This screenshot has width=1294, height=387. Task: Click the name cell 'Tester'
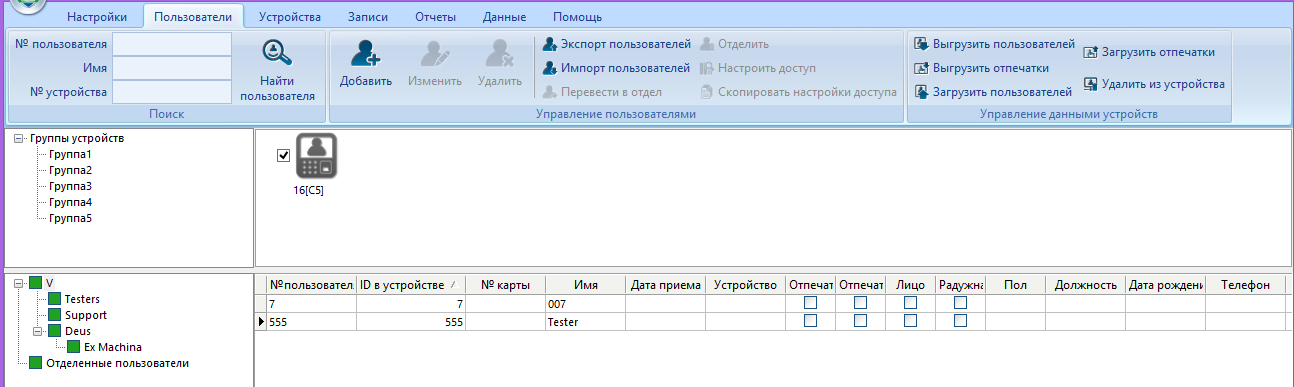[585, 321]
